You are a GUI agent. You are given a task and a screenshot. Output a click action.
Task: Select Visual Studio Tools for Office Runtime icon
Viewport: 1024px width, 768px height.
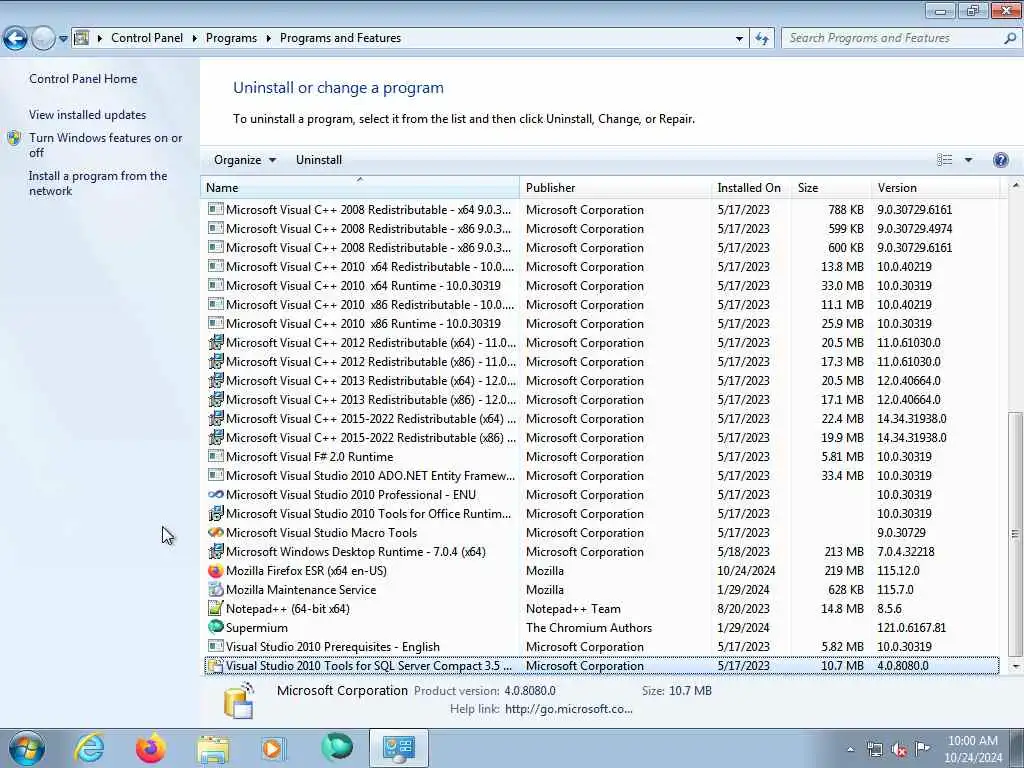point(216,514)
